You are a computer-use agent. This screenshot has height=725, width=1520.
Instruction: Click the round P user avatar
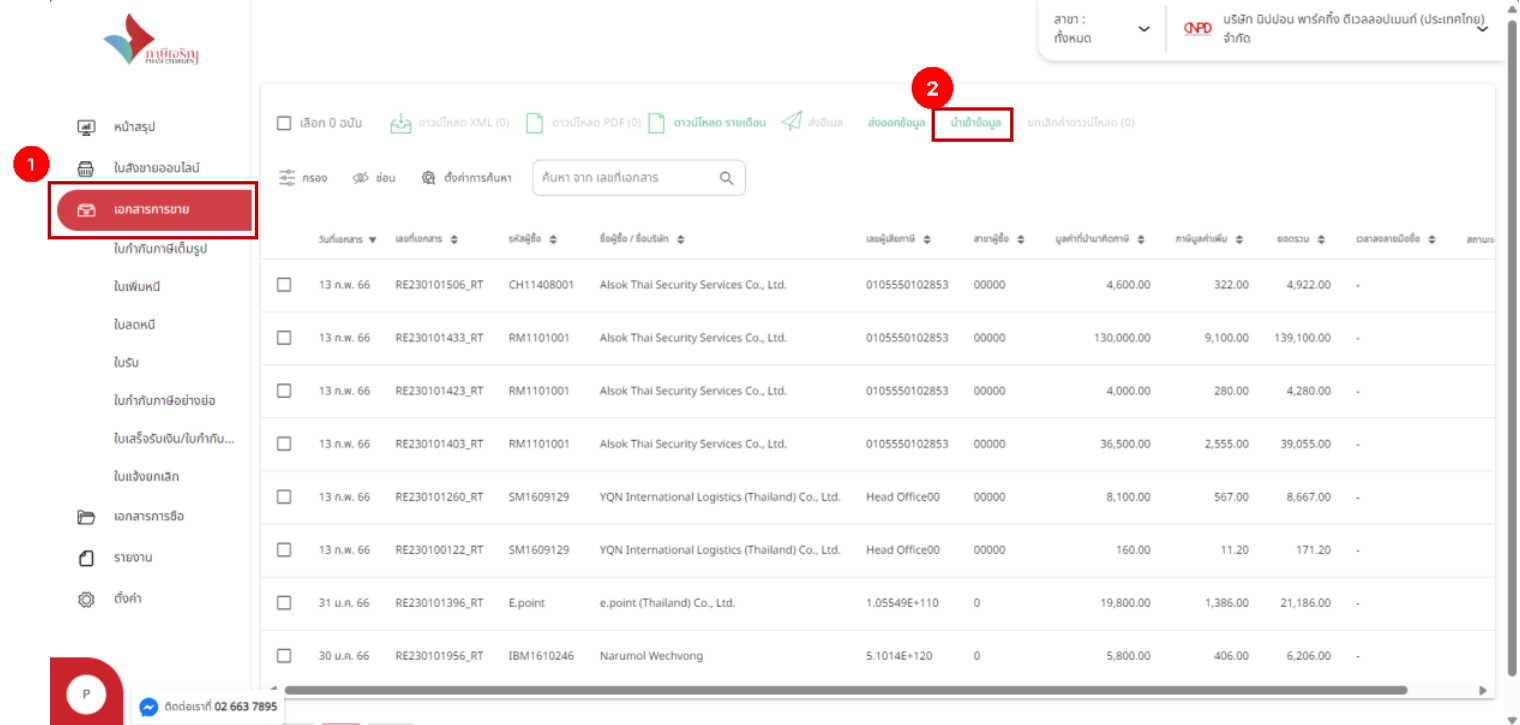click(86, 694)
